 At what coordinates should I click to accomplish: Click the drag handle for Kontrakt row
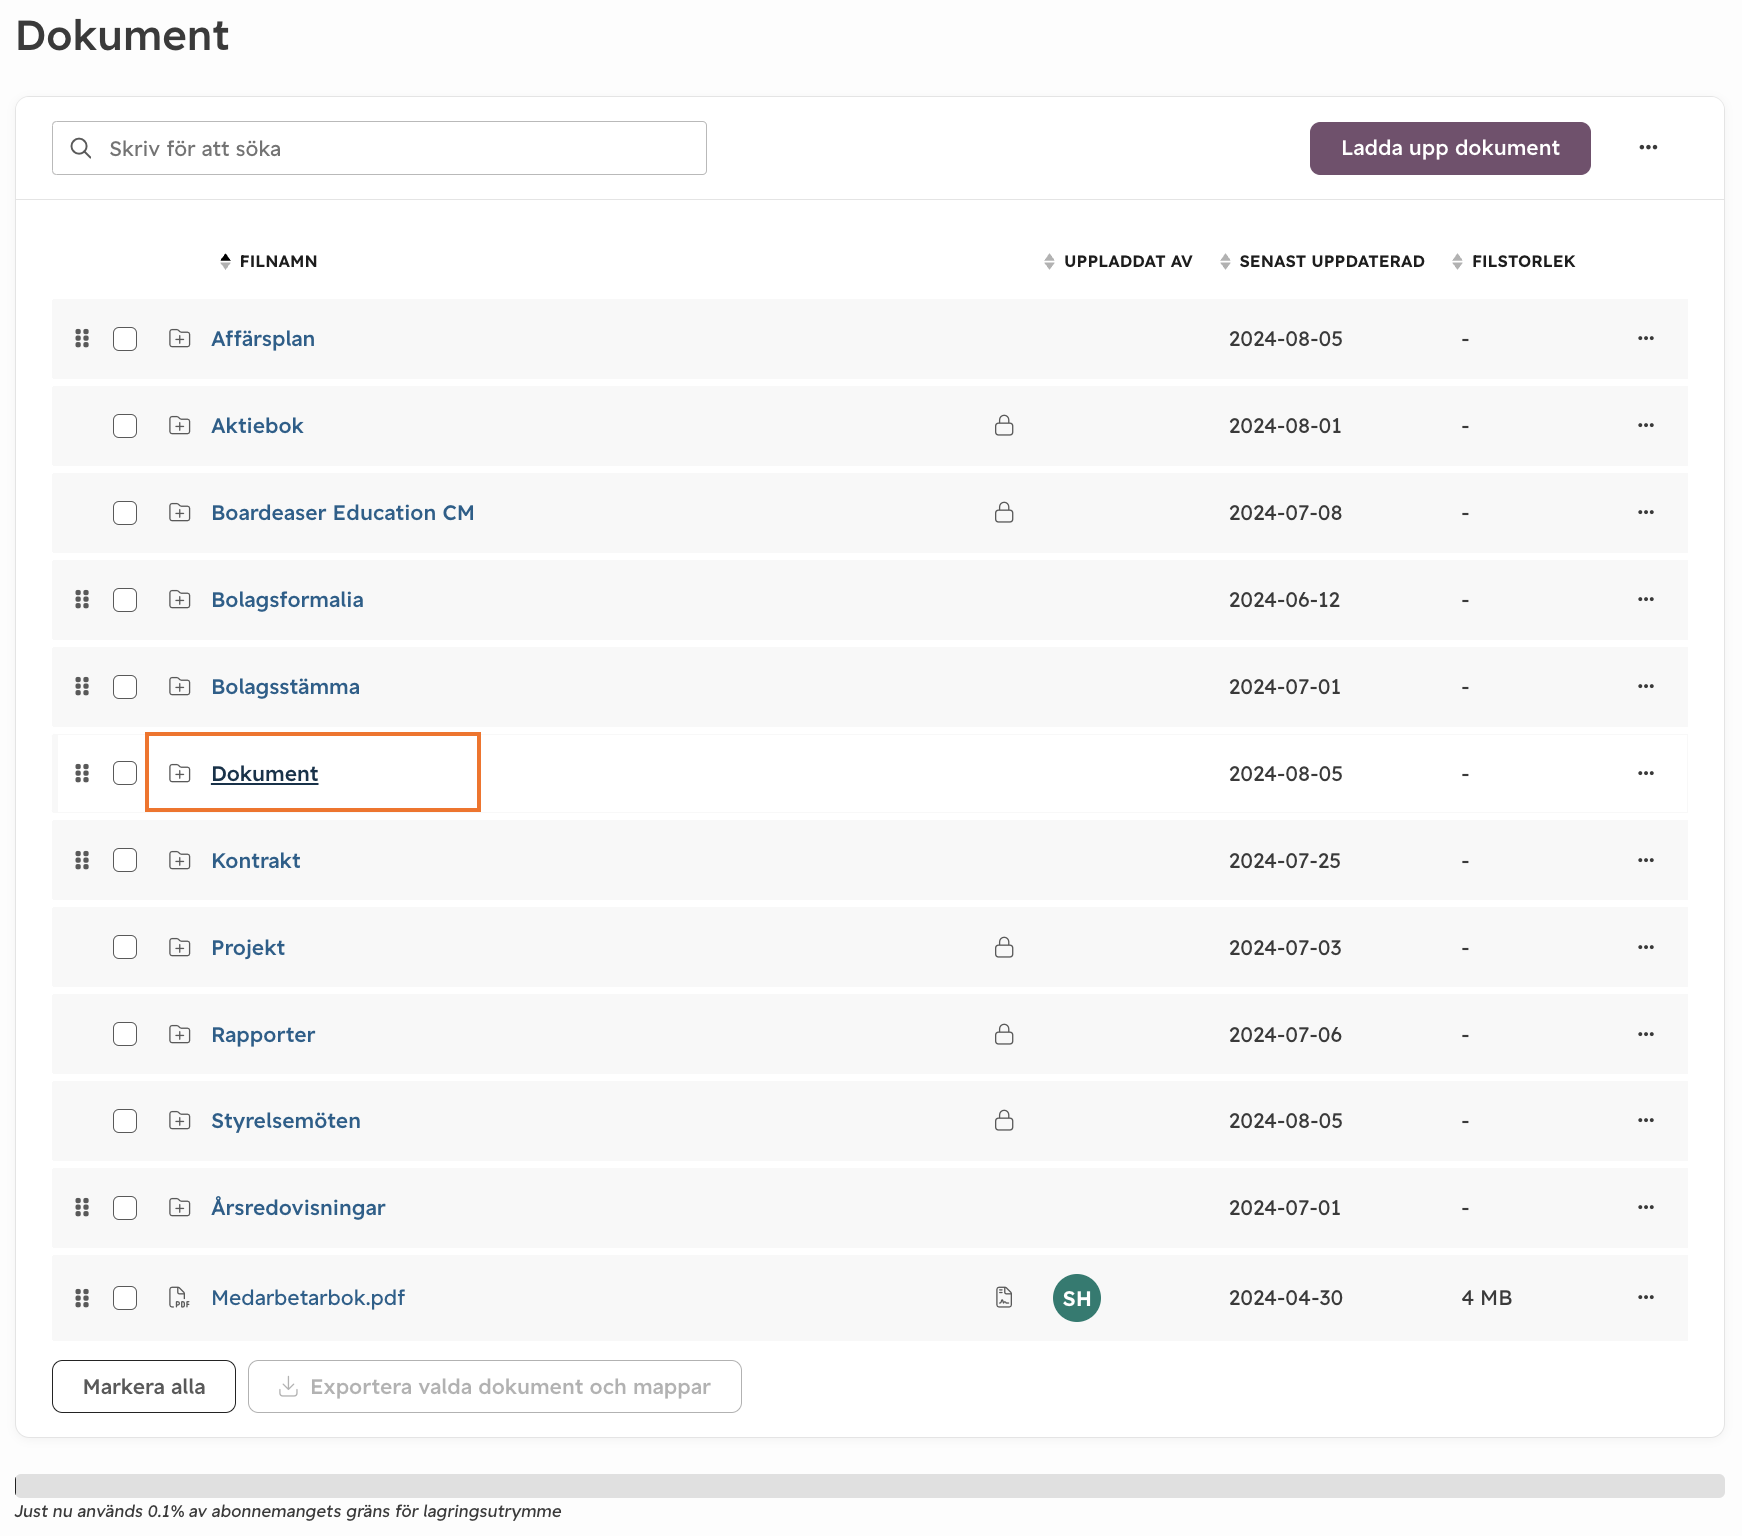82,861
